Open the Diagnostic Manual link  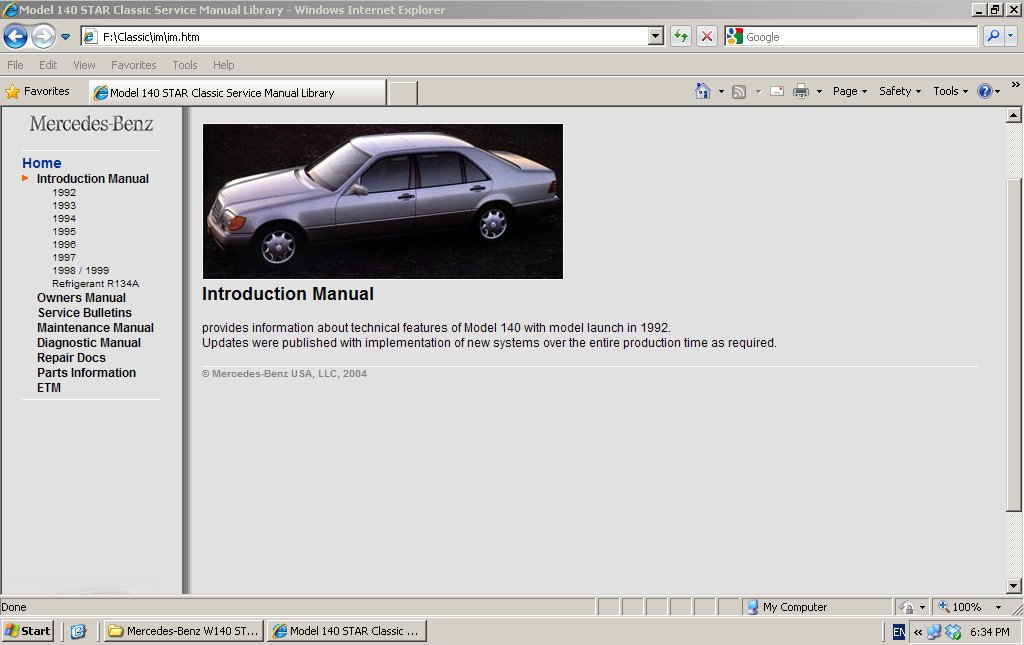[x=88, y=343]
